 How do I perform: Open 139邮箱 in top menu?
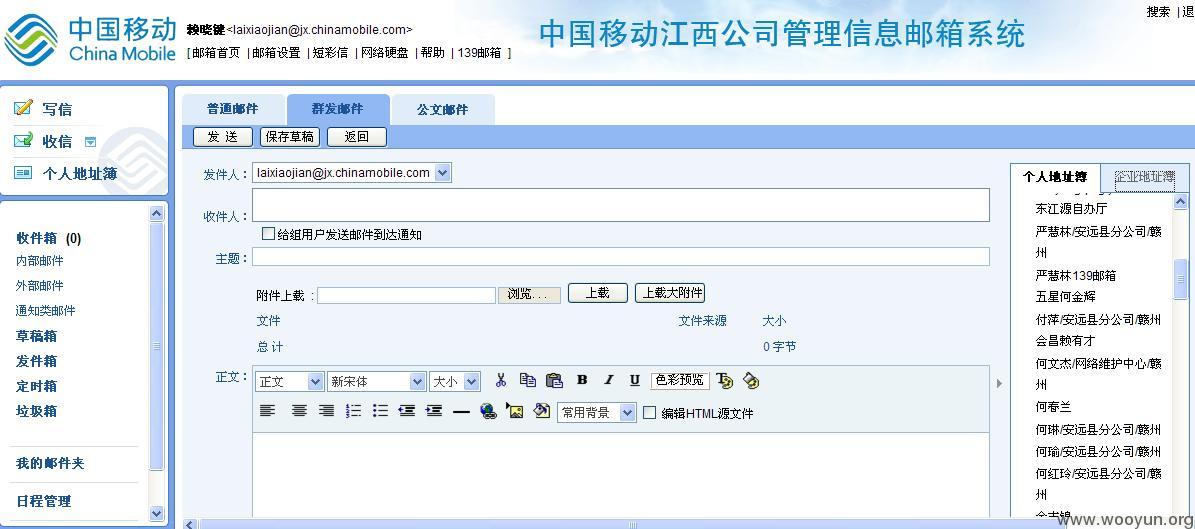click(479, 53)
